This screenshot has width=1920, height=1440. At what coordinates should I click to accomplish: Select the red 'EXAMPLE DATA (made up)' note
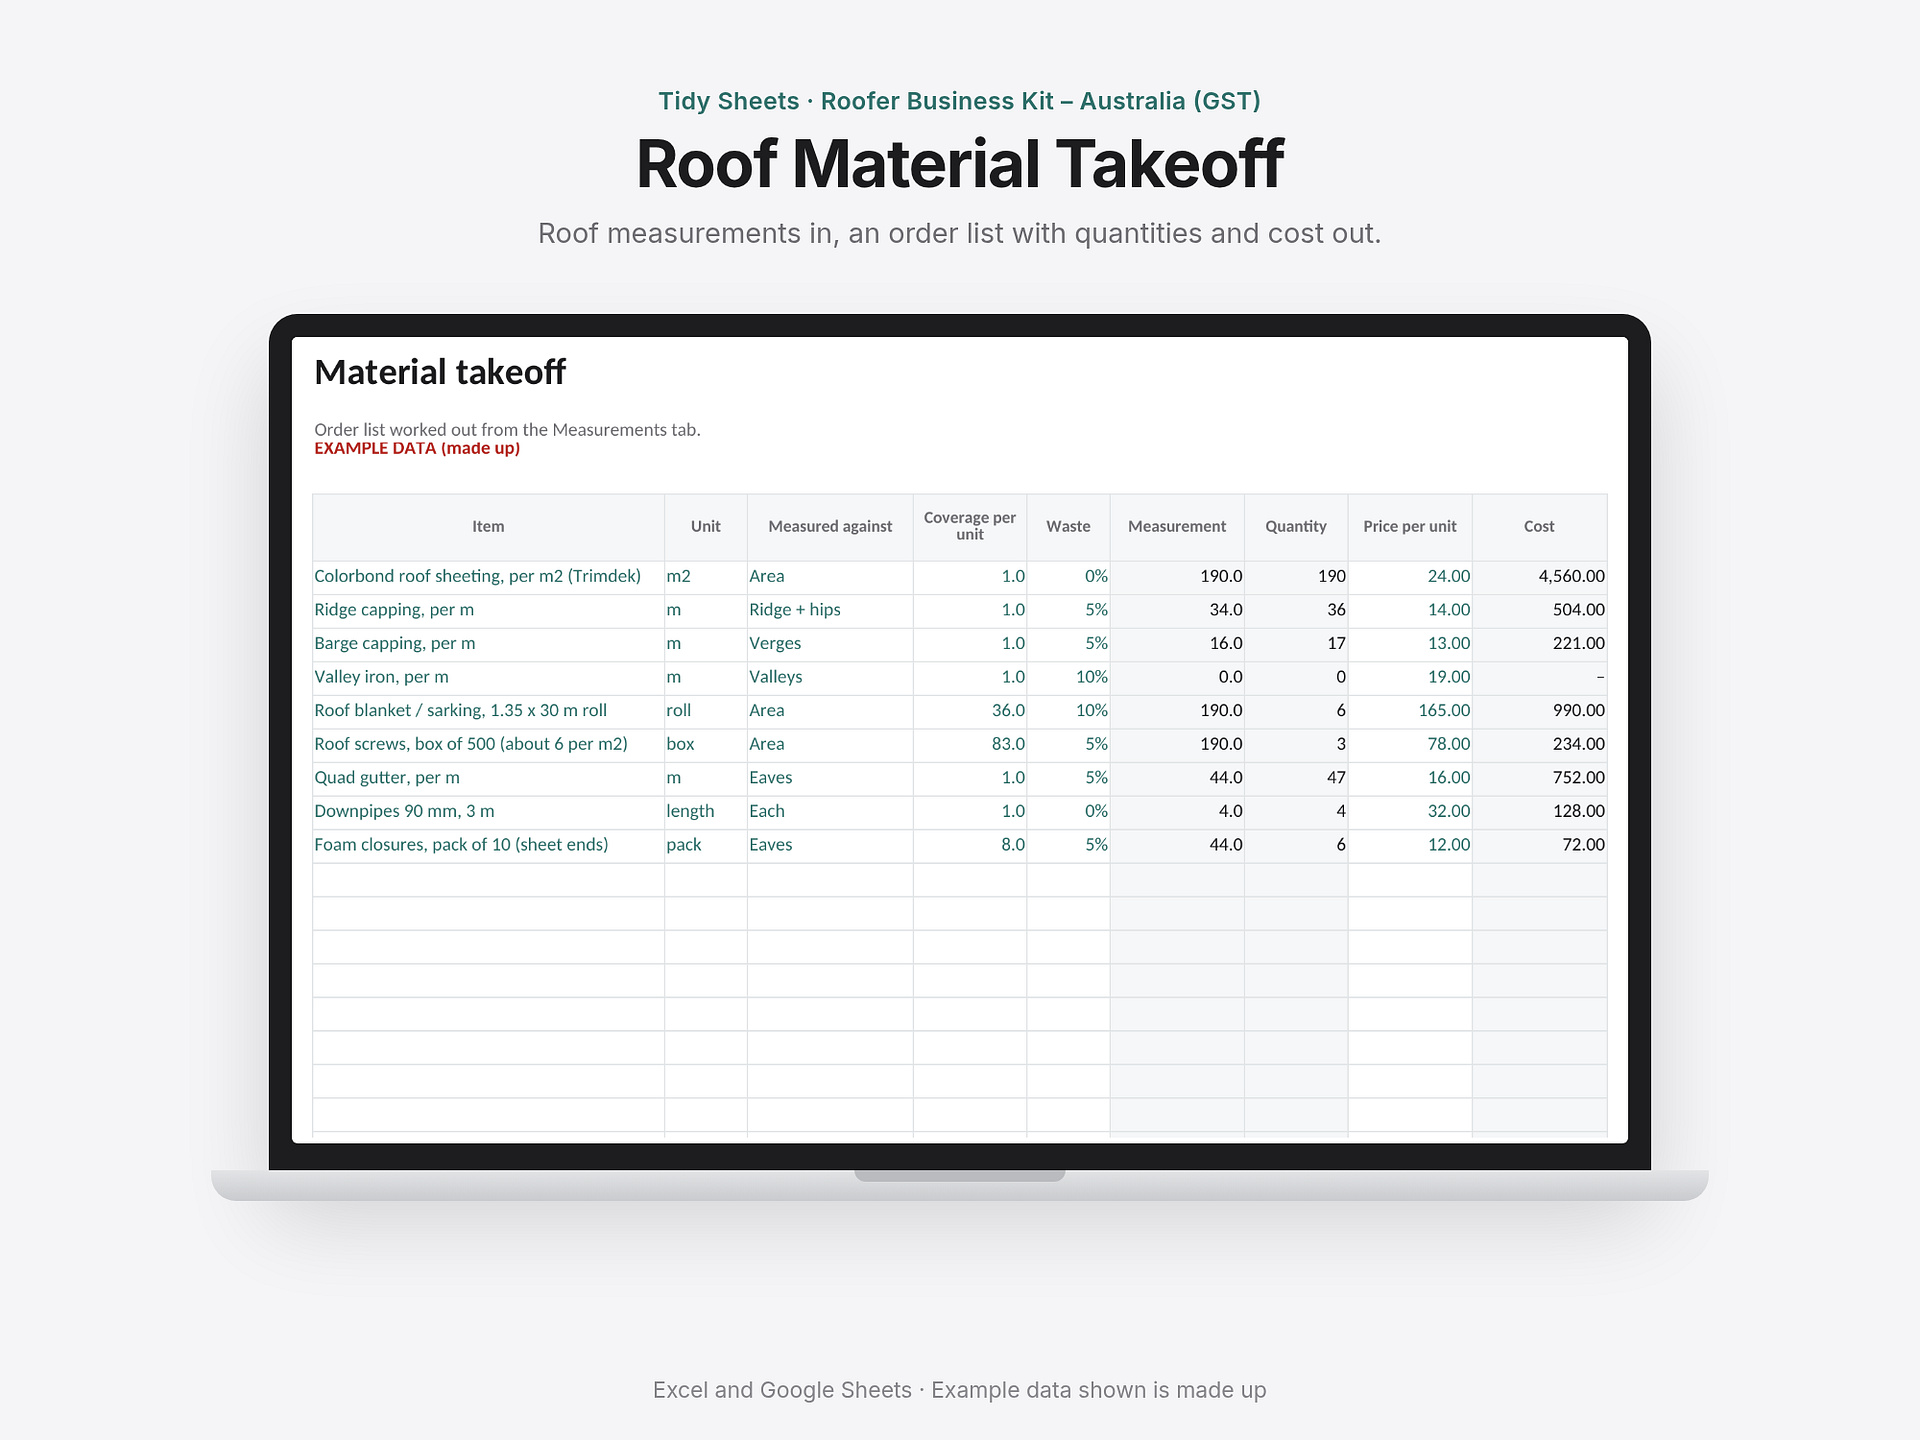[x=417, y=449]
